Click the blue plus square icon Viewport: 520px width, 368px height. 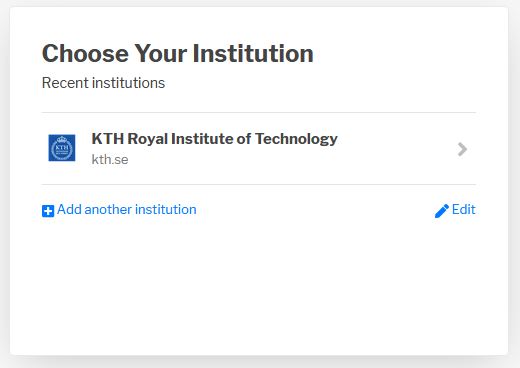point(48,211)
